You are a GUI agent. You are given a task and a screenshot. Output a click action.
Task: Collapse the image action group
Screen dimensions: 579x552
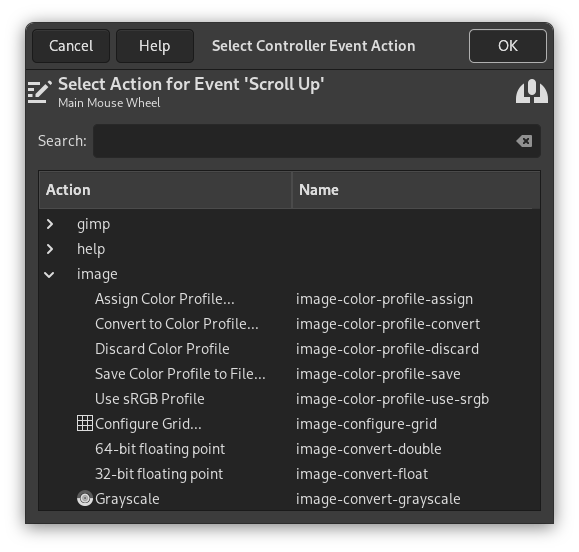tap(49, 274)
